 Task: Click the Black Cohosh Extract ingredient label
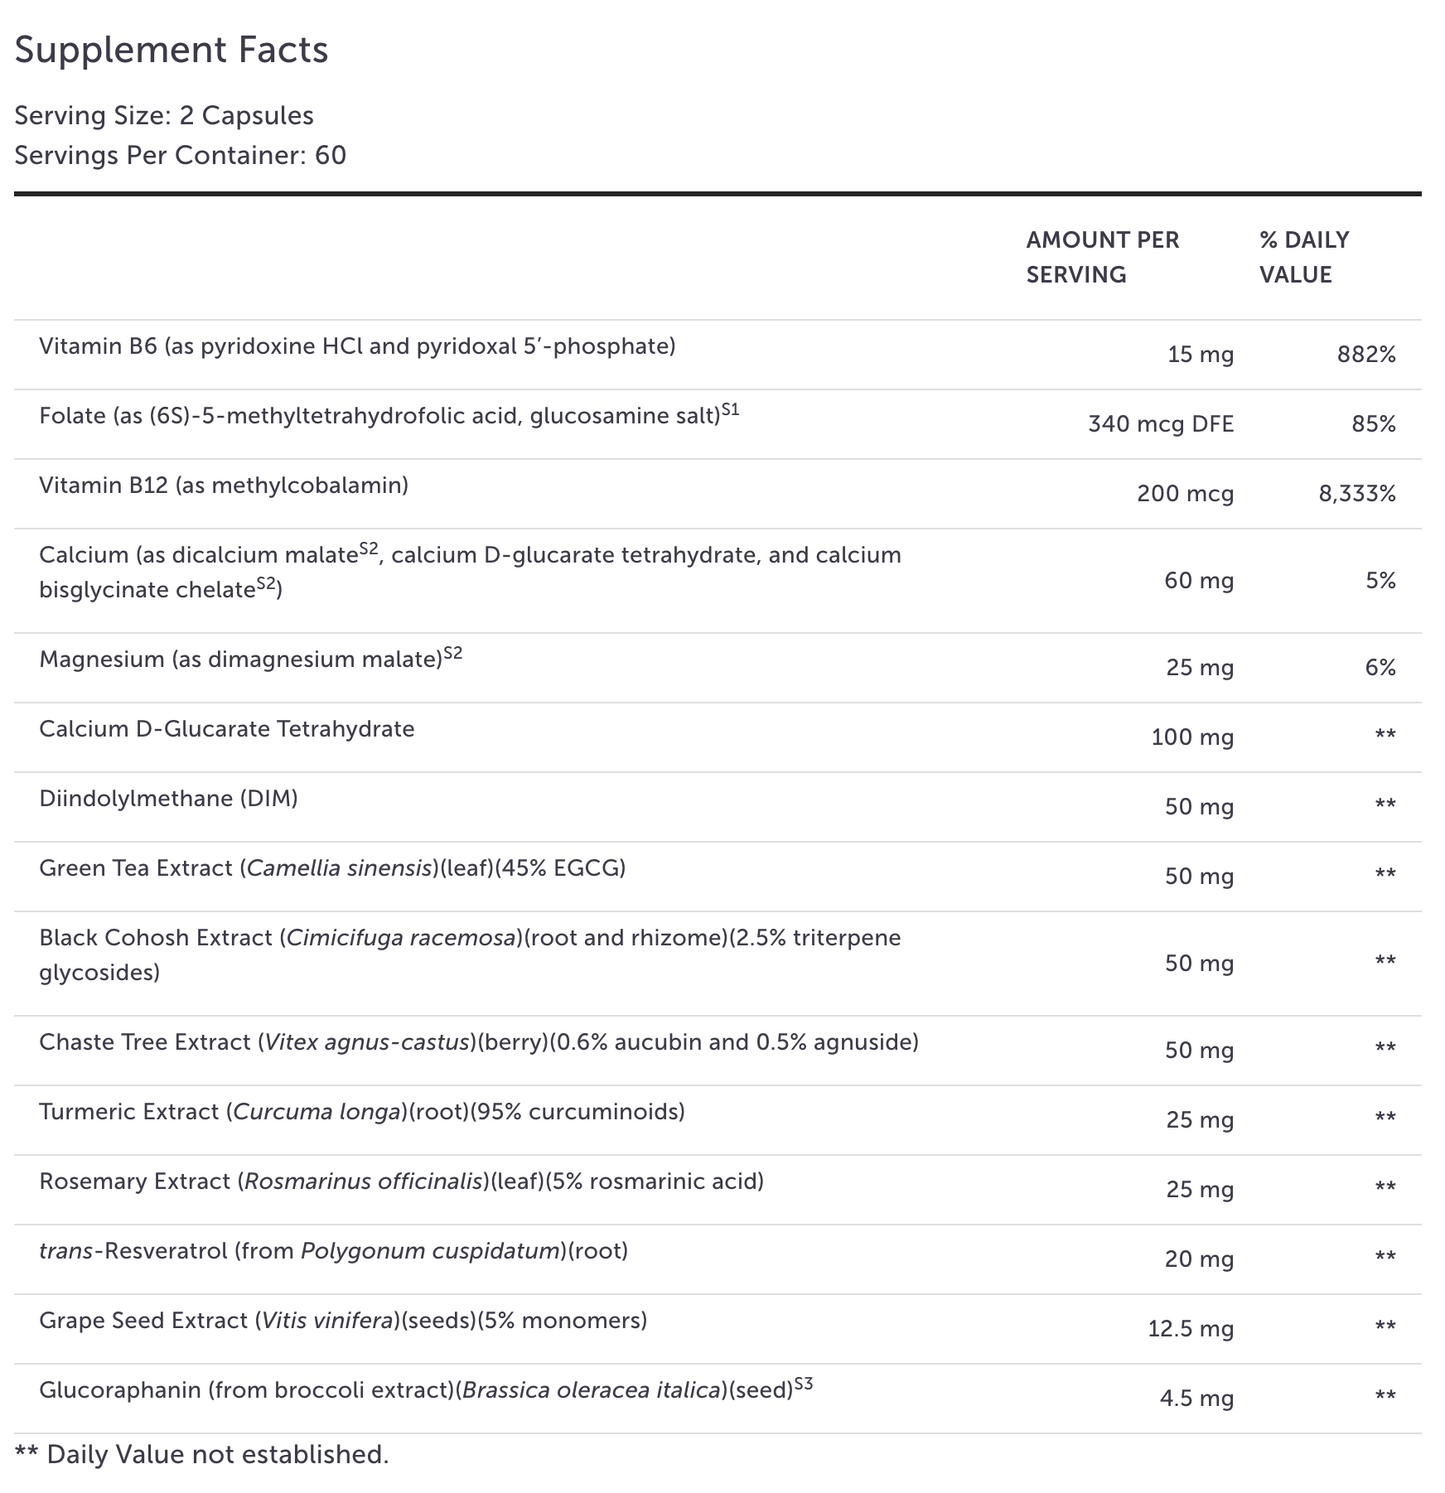pos(470,955)
